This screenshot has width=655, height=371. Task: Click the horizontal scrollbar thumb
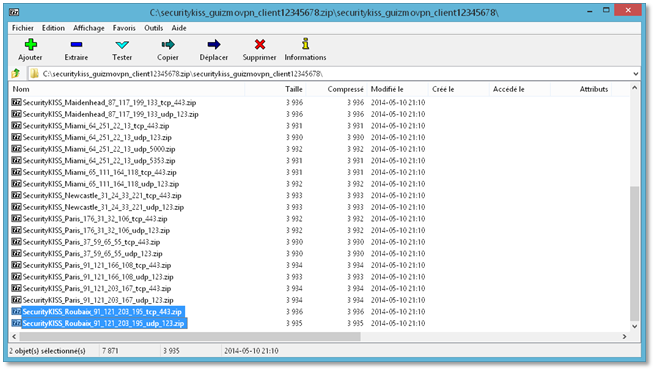pos(190,336)
